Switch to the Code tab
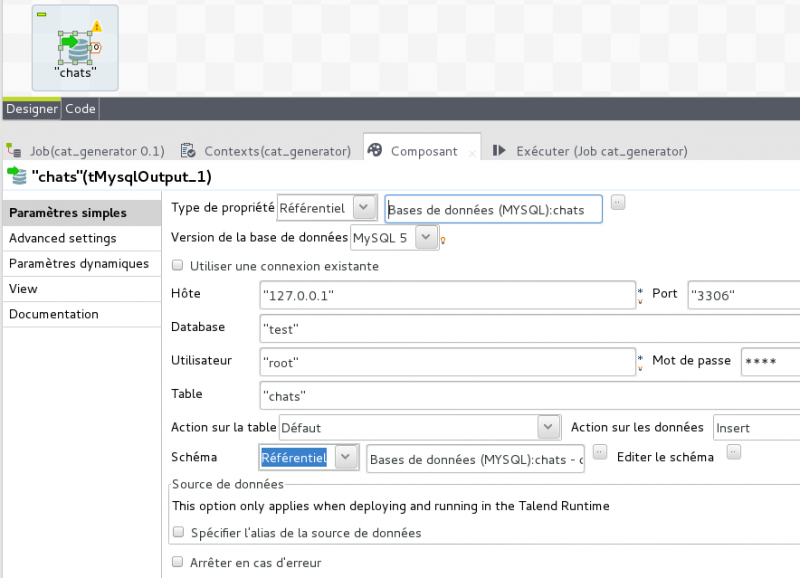This screenshot has width=800, height=578. pos(80,109)
